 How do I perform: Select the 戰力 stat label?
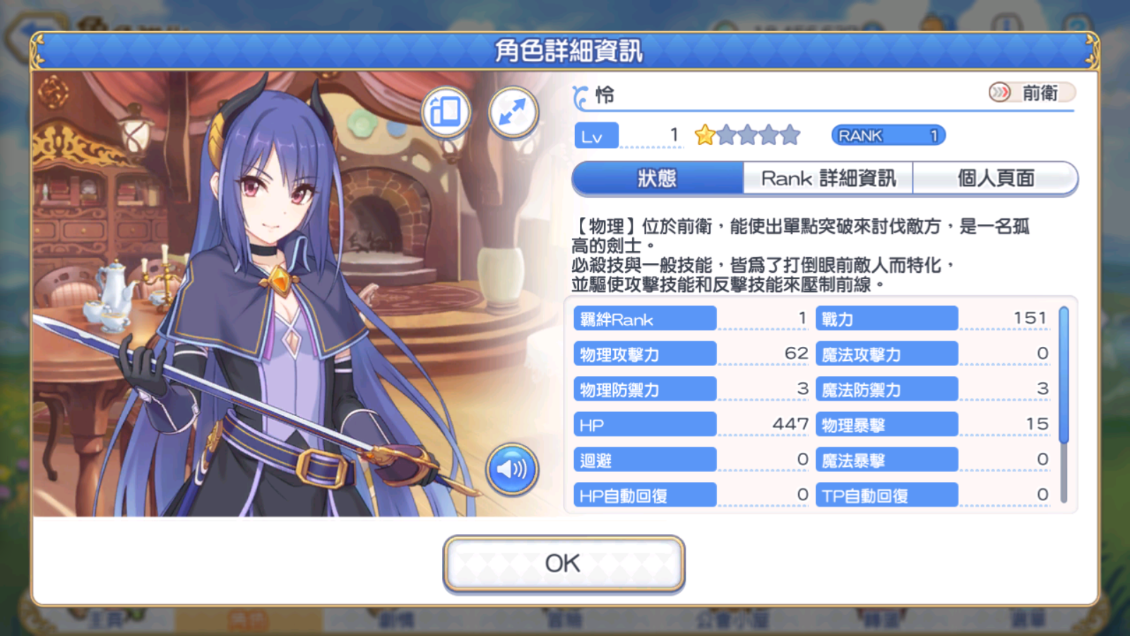[886, 318]
